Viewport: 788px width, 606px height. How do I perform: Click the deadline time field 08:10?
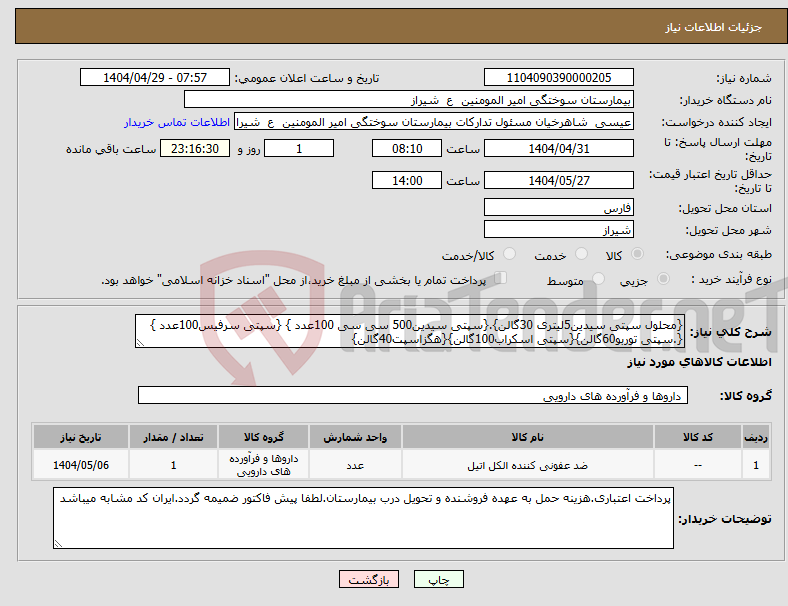[x=407, y=148]
